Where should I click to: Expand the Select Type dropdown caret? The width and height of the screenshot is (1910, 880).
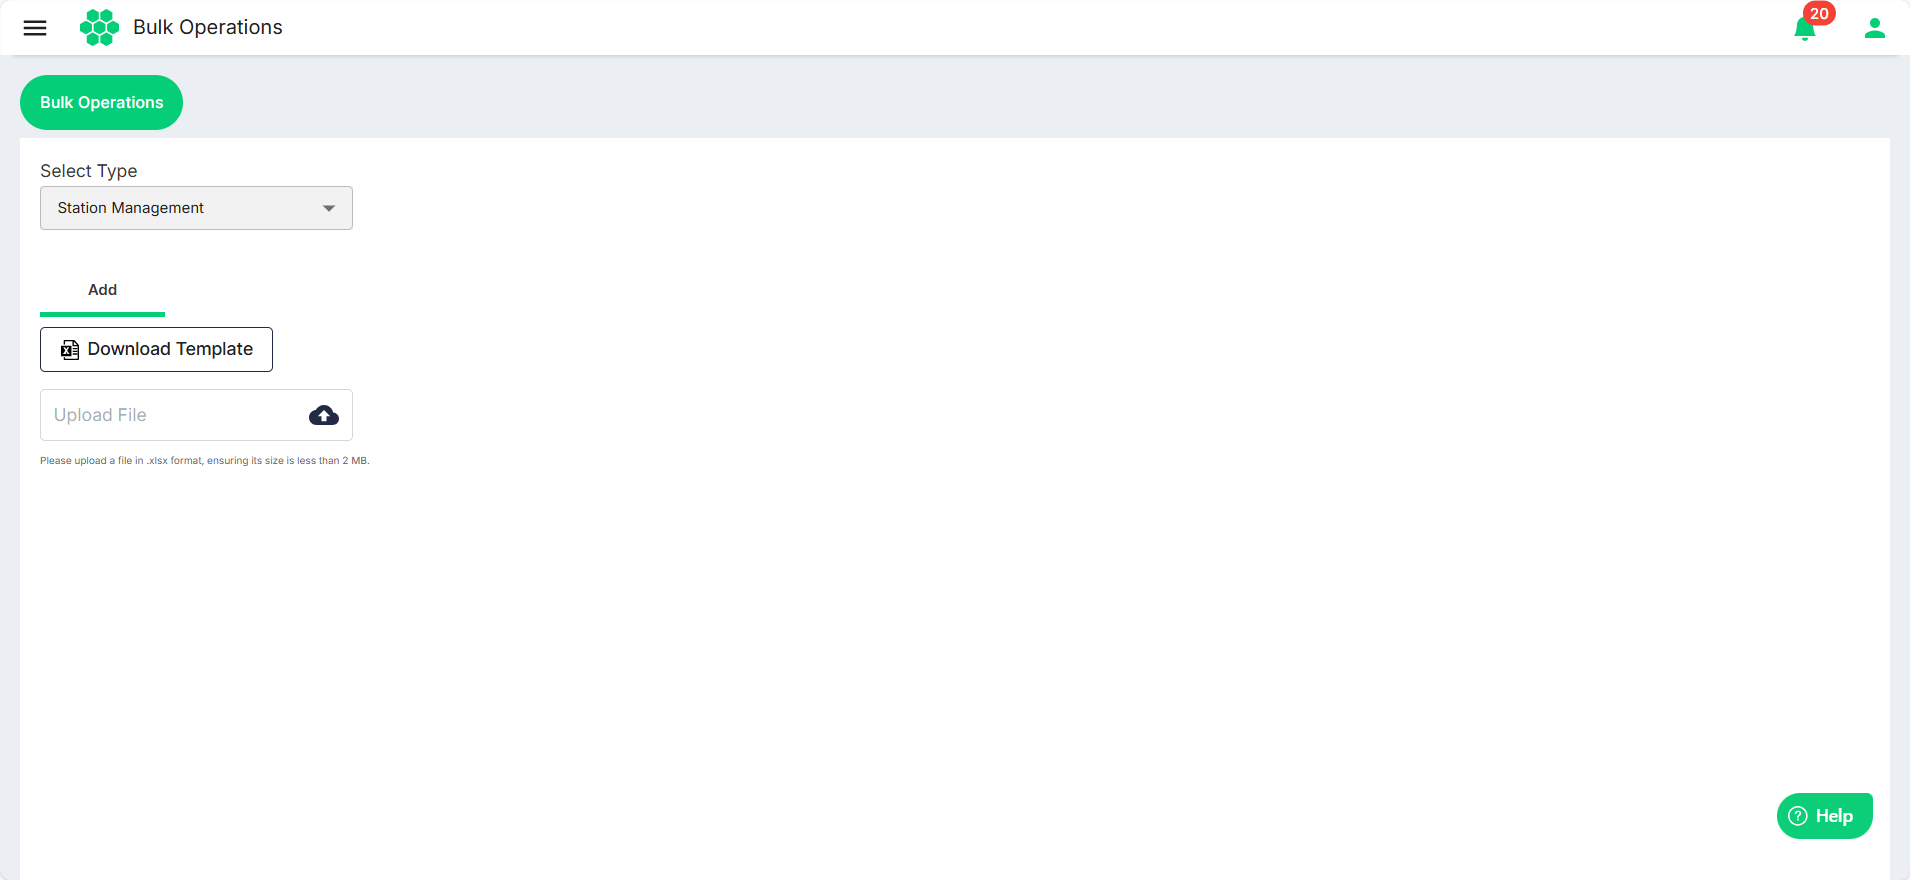point(329,208)
